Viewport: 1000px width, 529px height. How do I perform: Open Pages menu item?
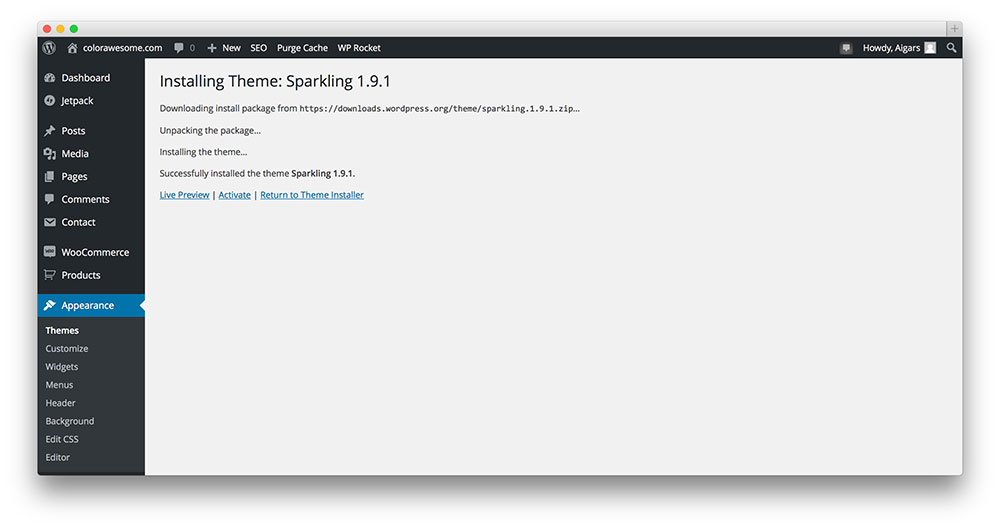(x=74, y=177)
